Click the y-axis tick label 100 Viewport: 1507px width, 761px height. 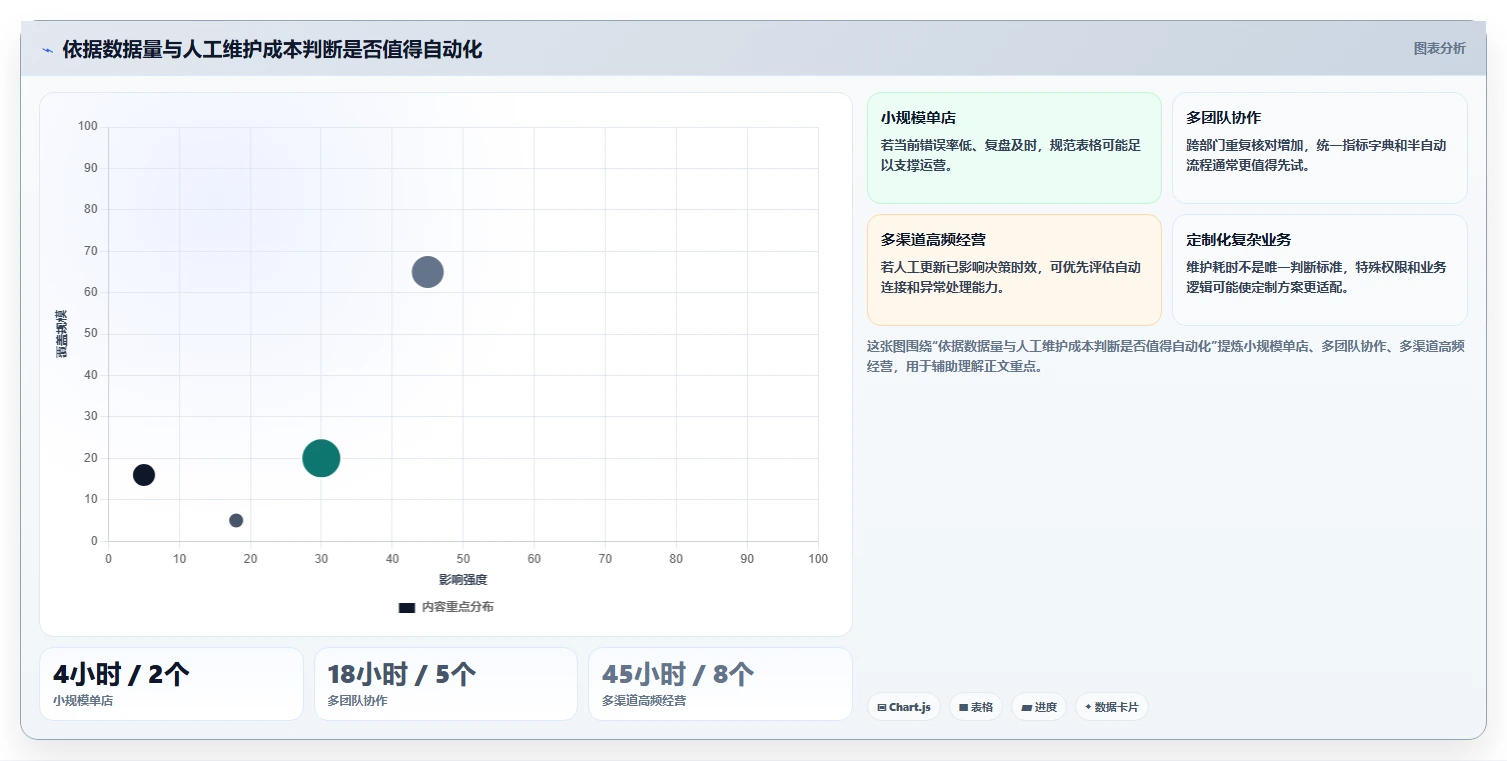tap(88, 126)
